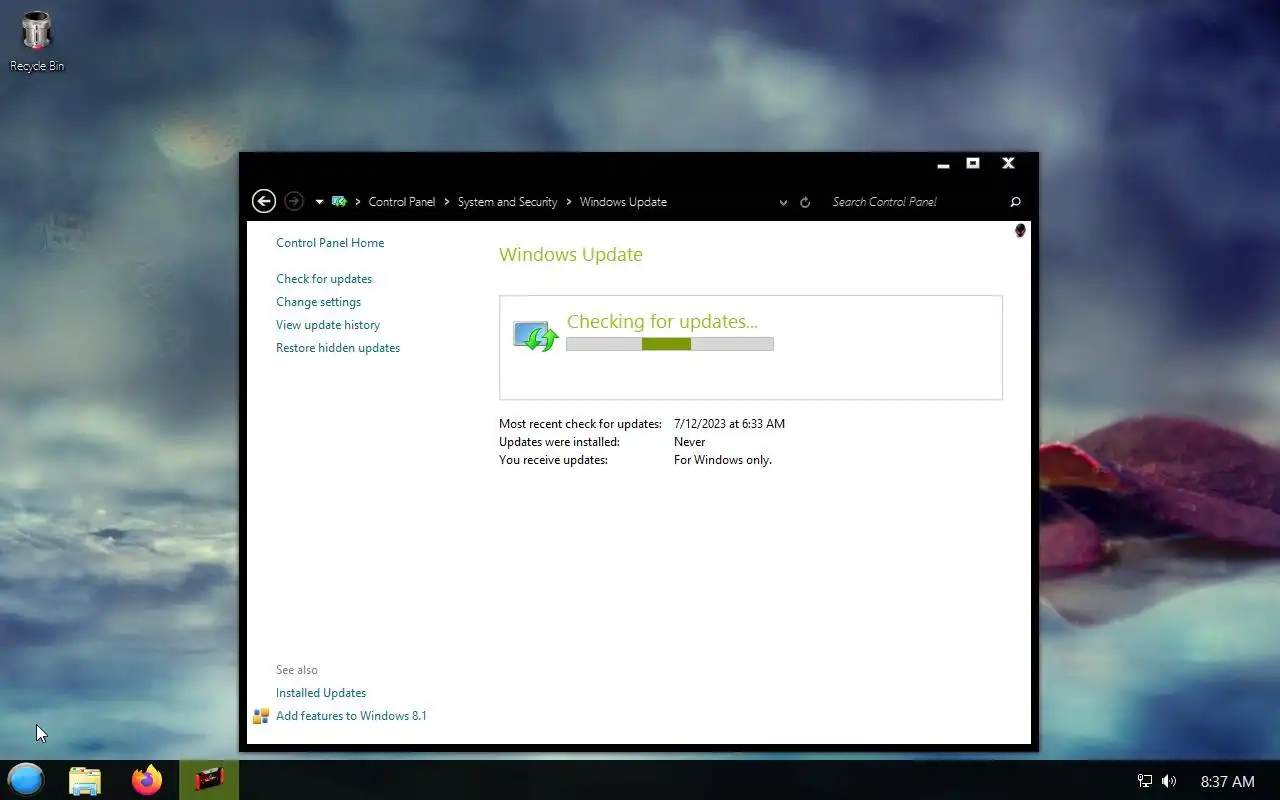Click the Windows Update status icon

(x=535, y=336)
